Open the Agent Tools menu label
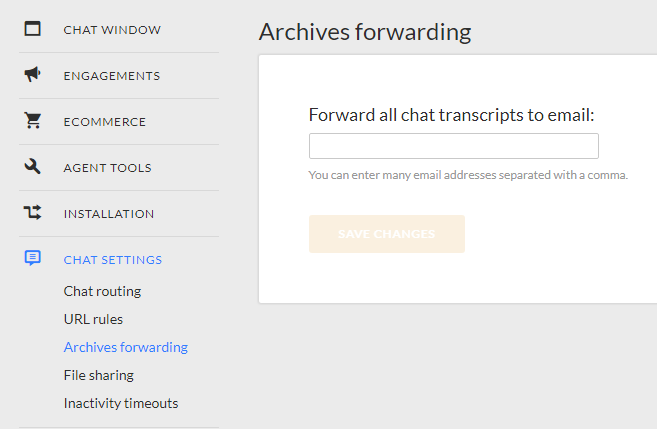 [x=108, y=168]
